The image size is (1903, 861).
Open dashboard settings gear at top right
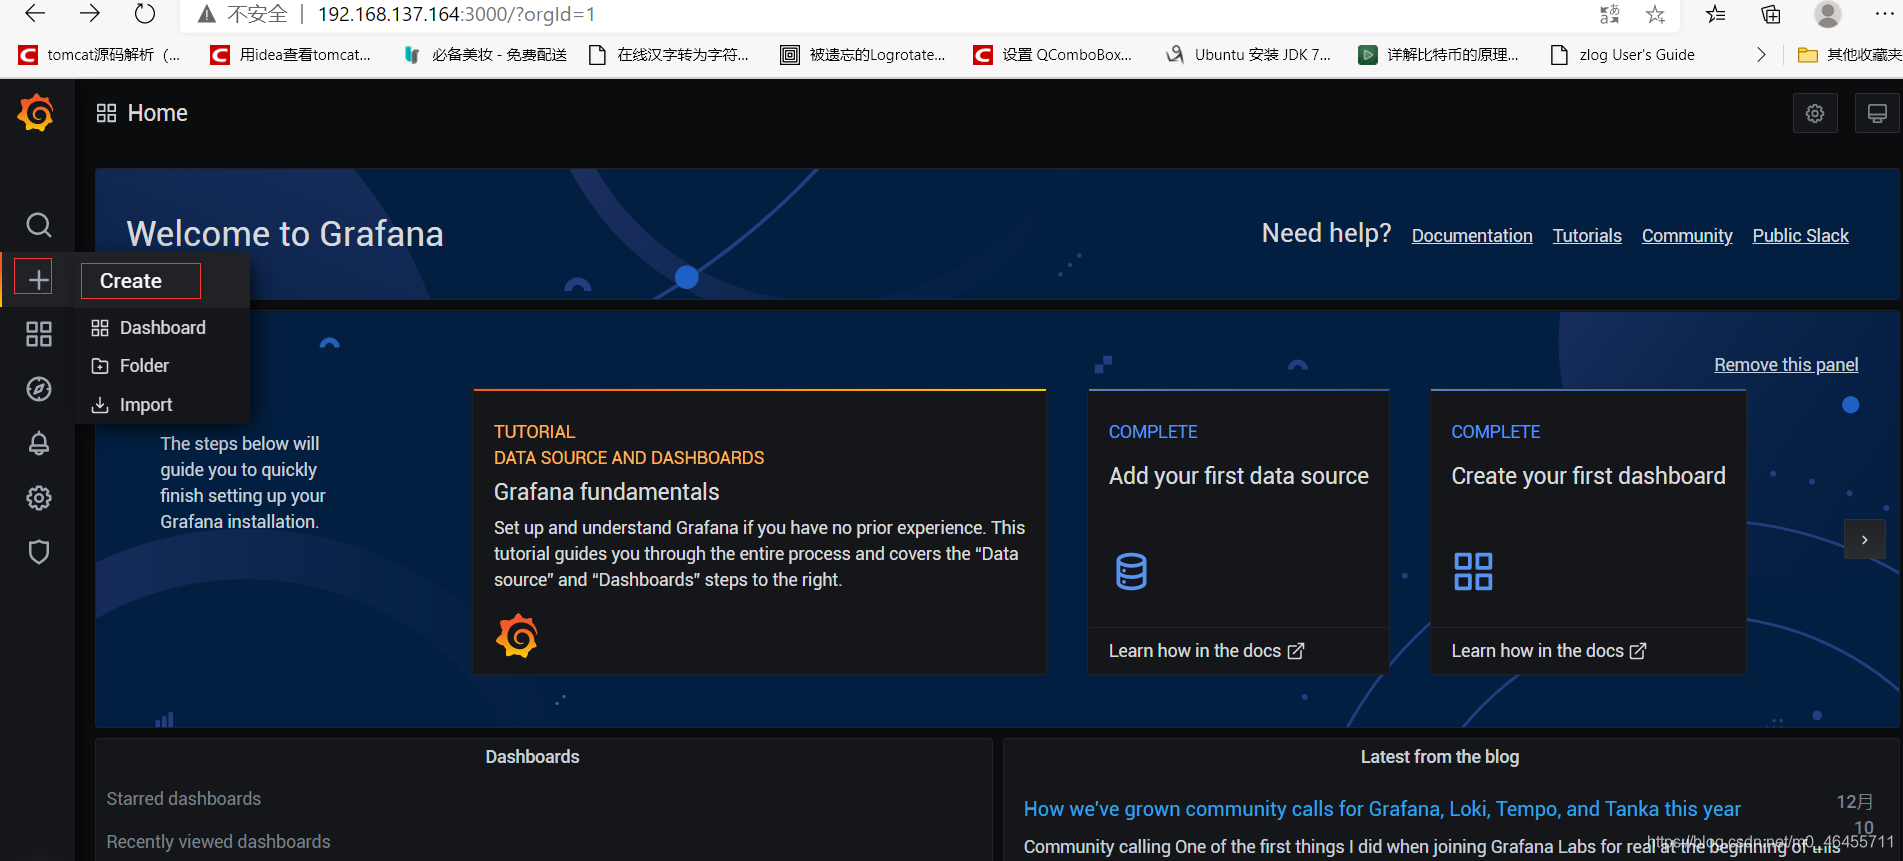pyautogui.click(x=1815, y=113)
